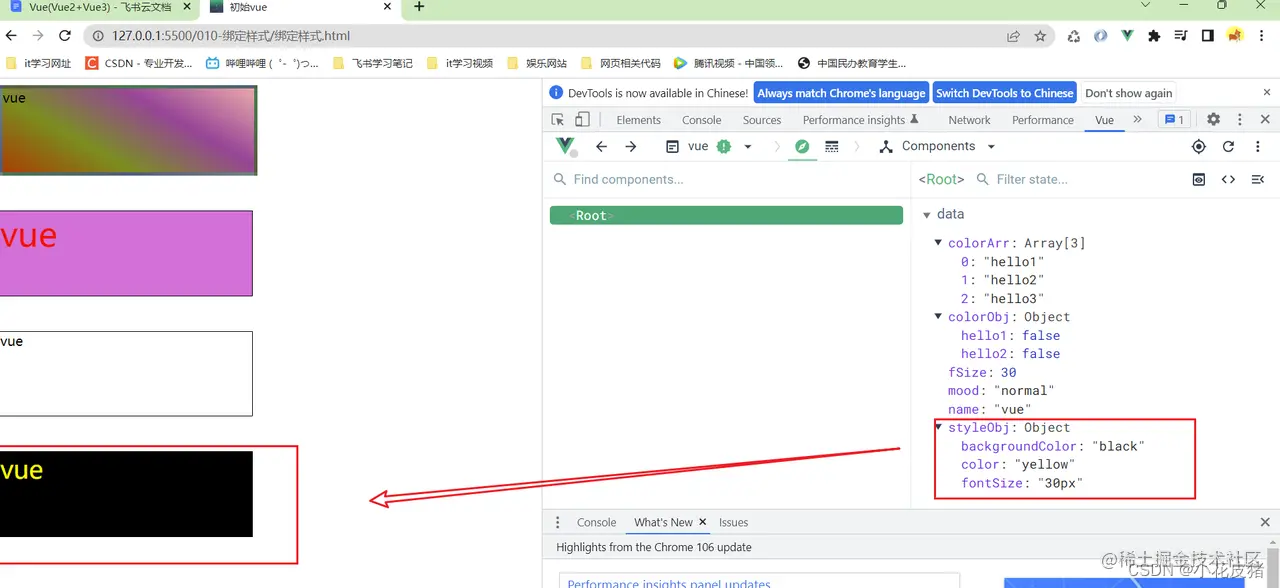1280x588 pixels.
Task: Click Switch DevTools to Chinese button
Action: pyautogui.click(x=1004, y=93)
